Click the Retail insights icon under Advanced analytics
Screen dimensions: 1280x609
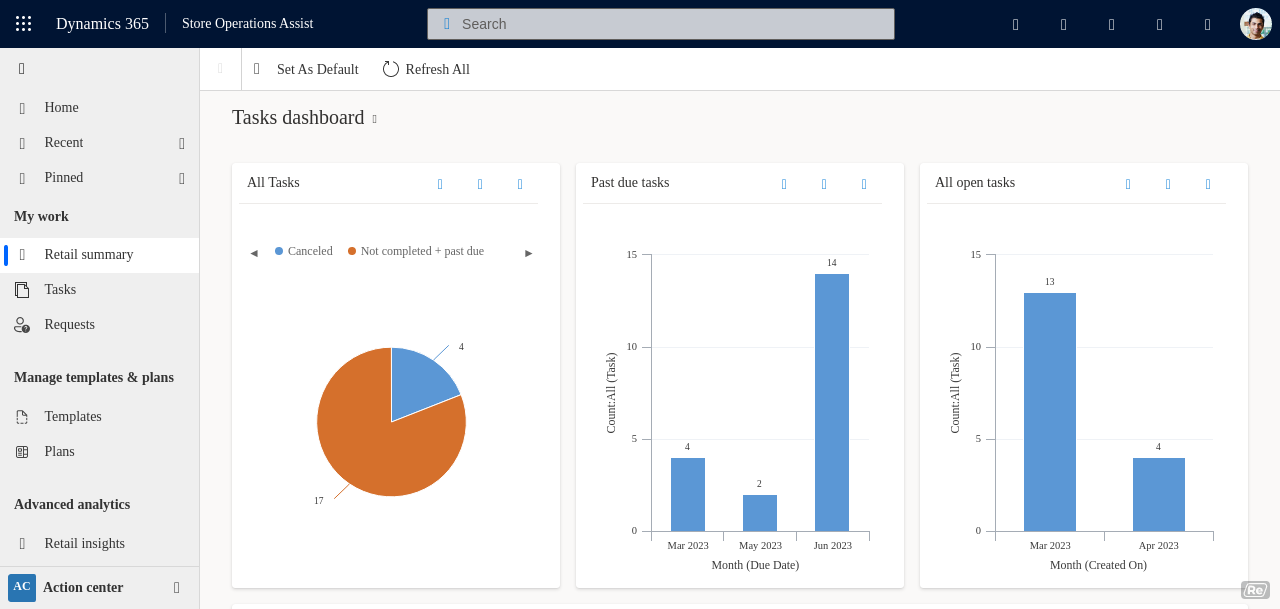[21, 543]
